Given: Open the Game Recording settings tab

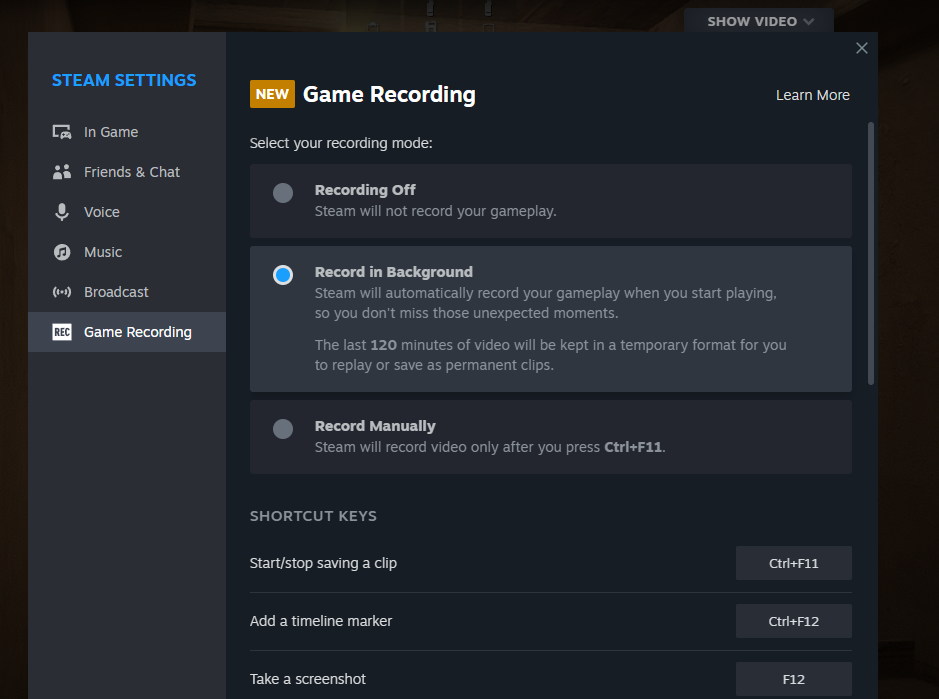Looking at the screenshot, I should (127, 332).
